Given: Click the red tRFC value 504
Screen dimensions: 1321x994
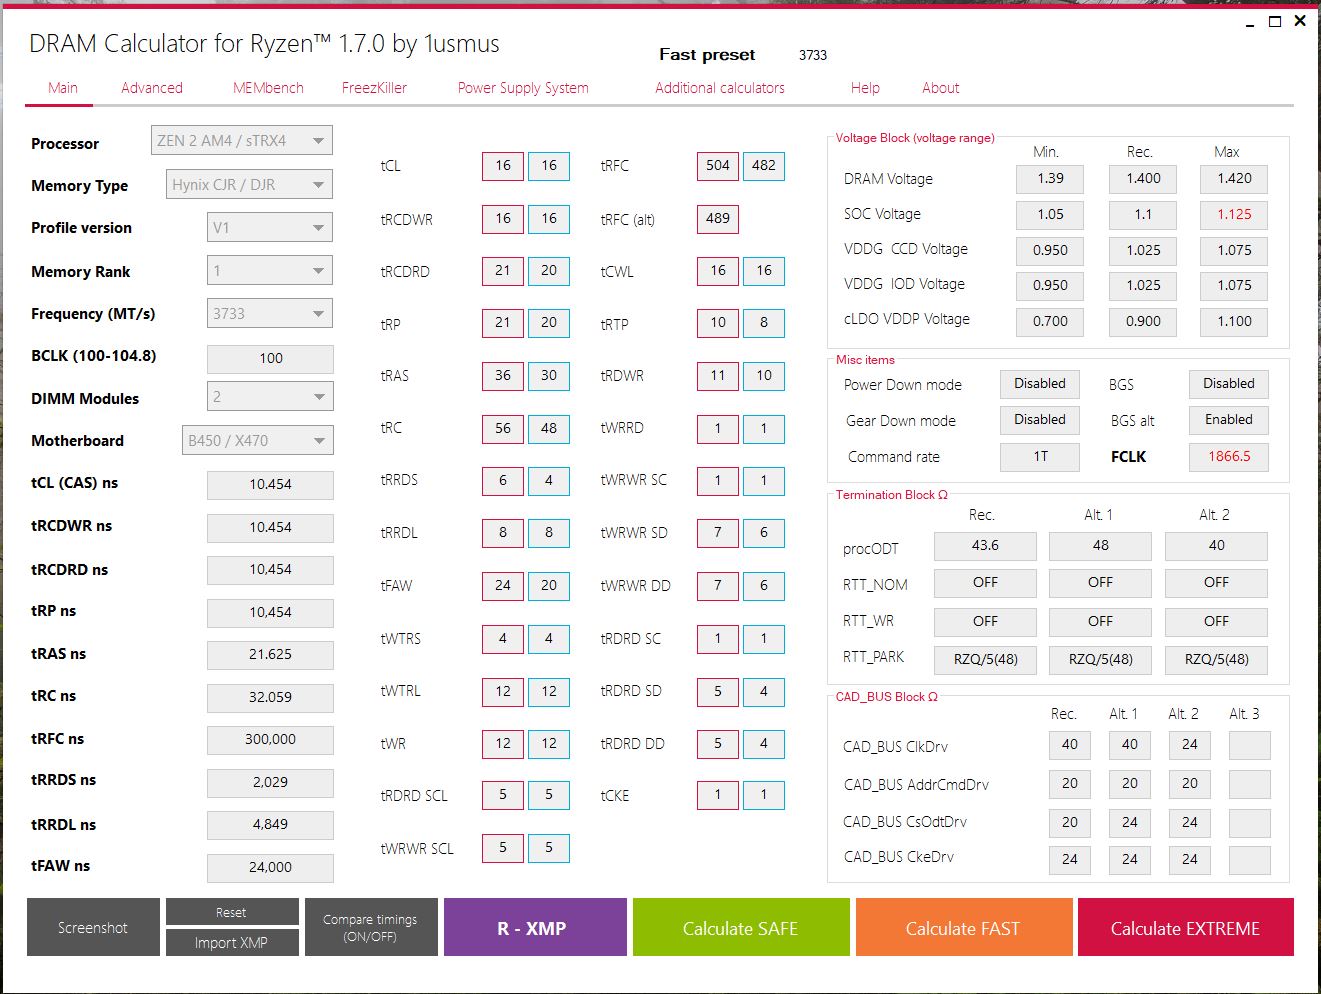Looking at the screenshot, I should tap(718, 166).
